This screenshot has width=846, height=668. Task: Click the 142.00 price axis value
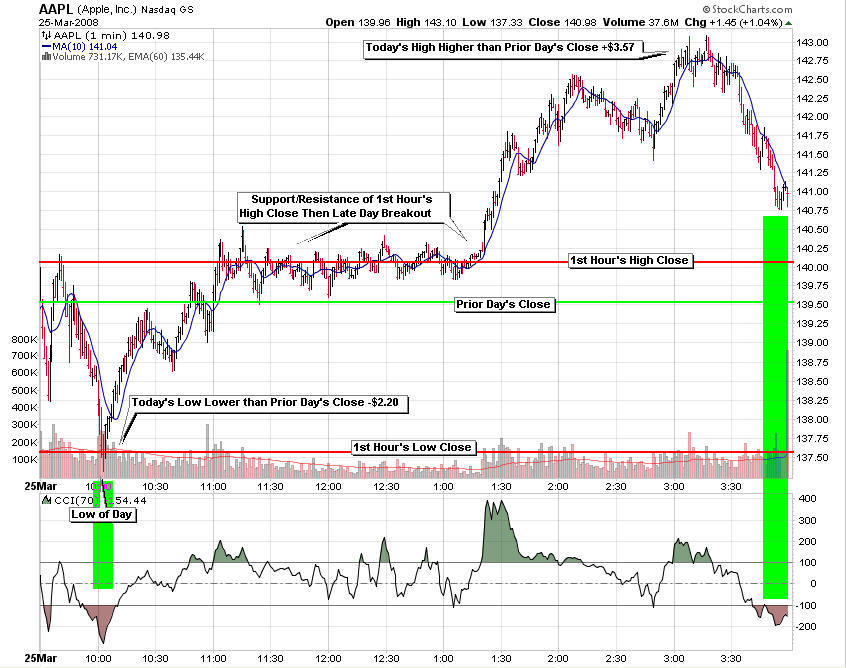(813, 117)
